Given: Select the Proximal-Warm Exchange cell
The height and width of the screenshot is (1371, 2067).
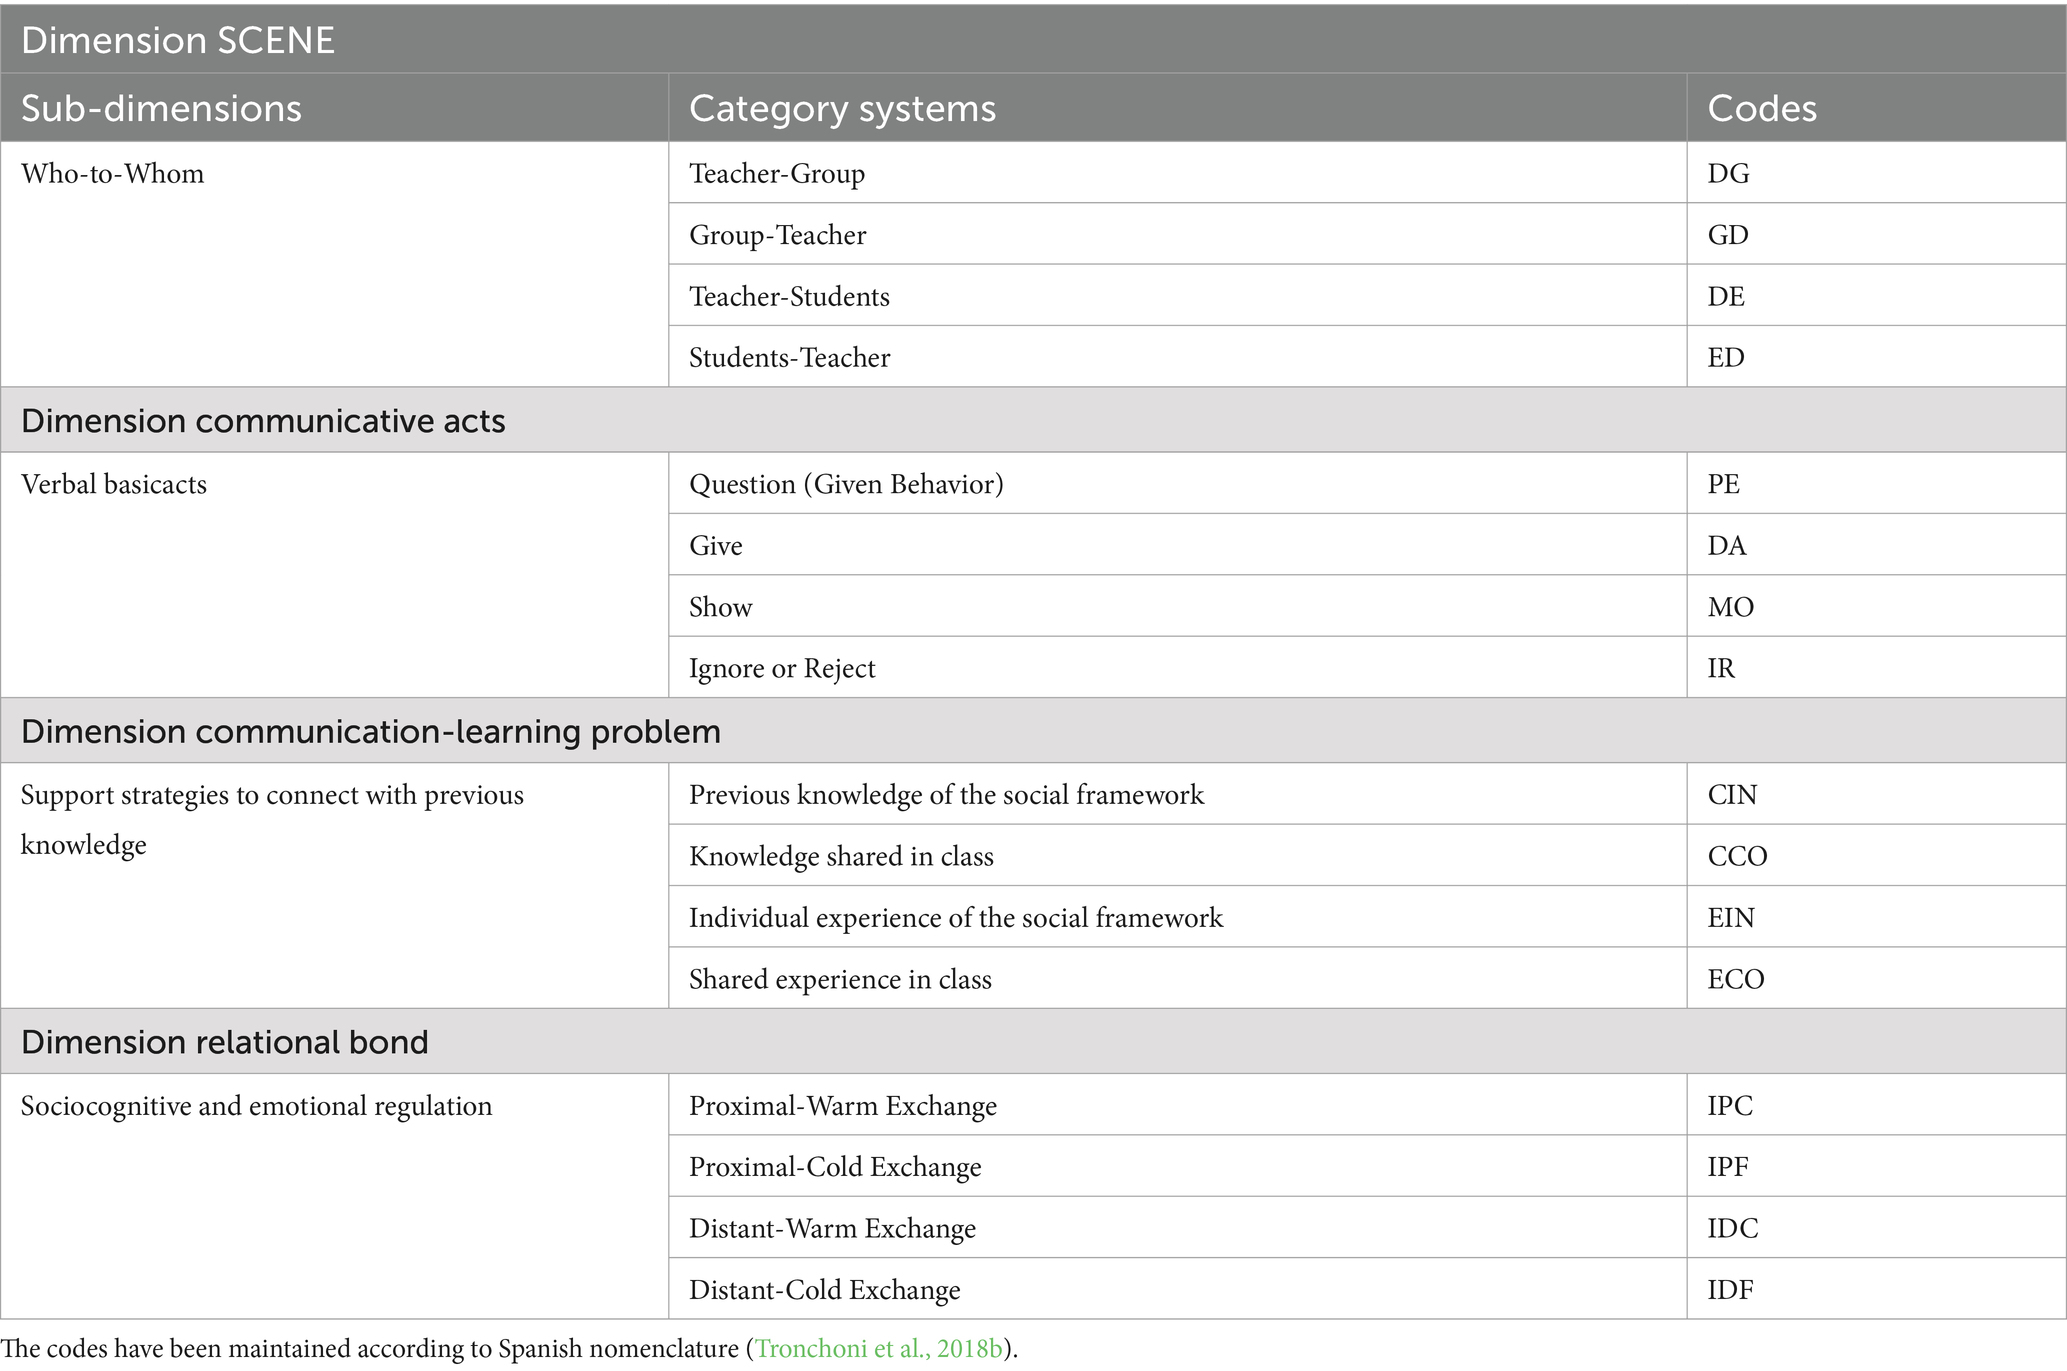Looking at the screenshot, I should click(1178, 1105).
